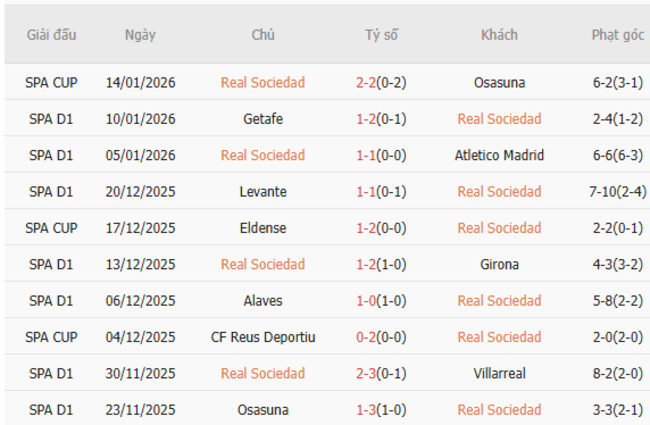Open the Atletico Madrid team link
The image size is (650, 425).
tap(499, 155)
